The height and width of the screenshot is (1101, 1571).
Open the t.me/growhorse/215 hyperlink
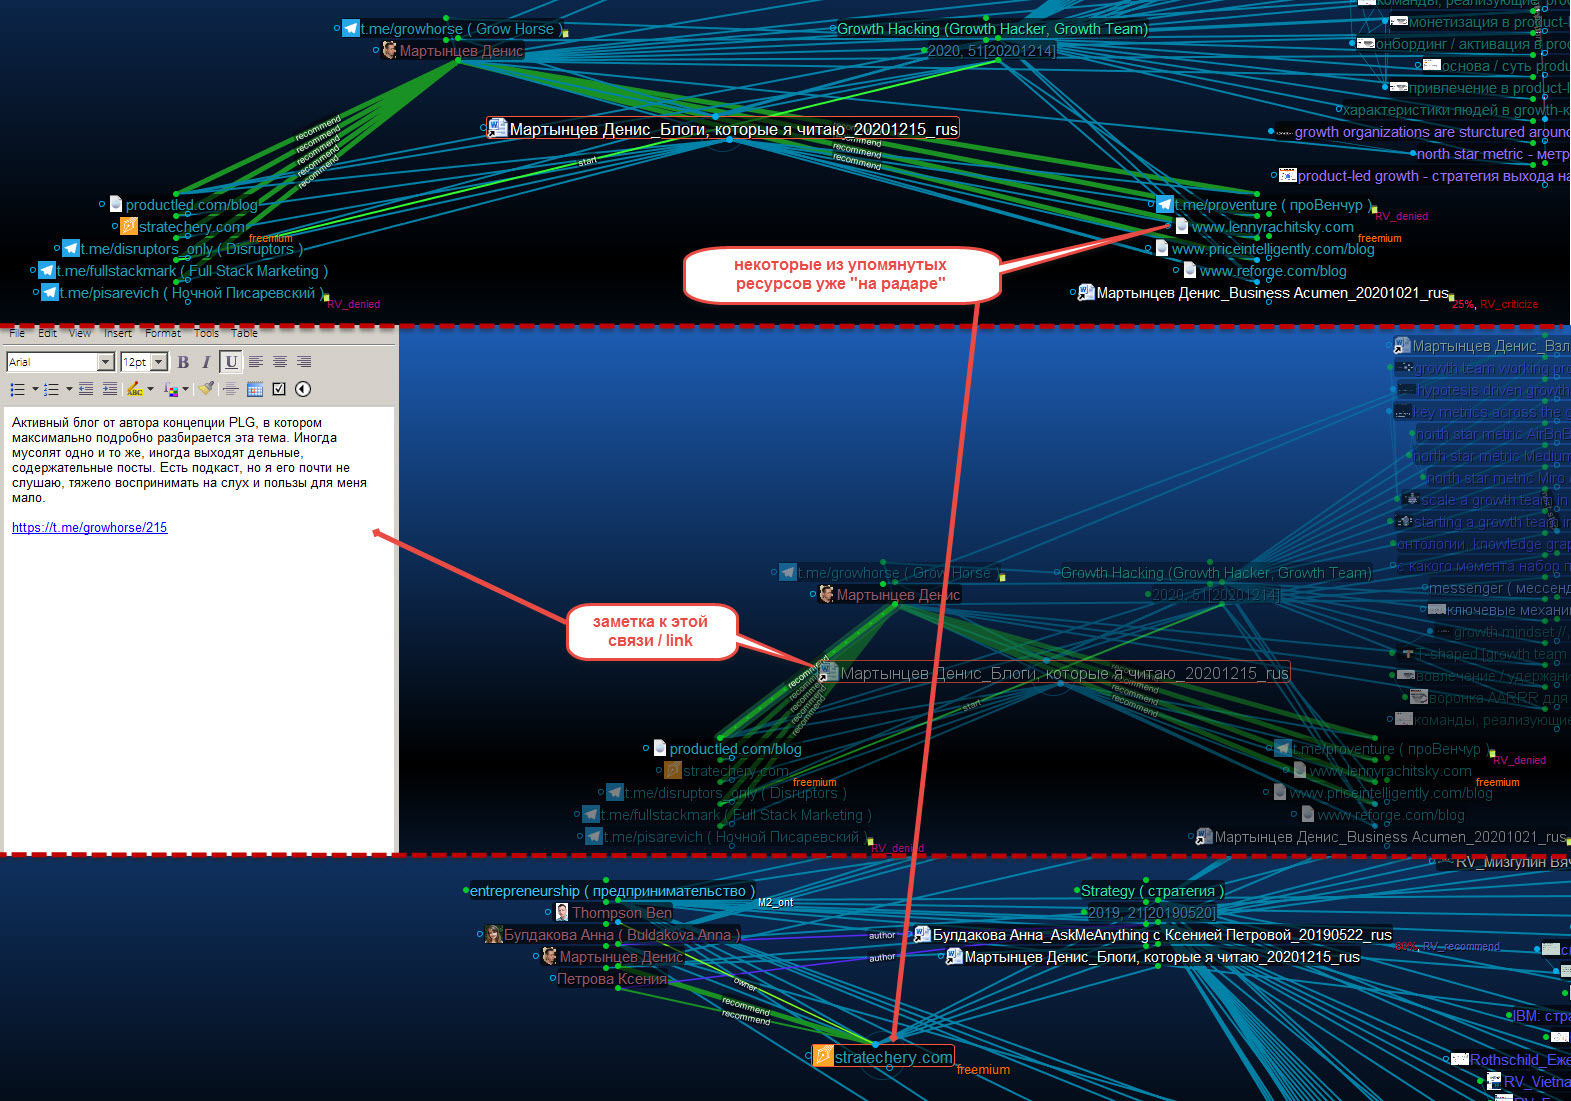89,527
